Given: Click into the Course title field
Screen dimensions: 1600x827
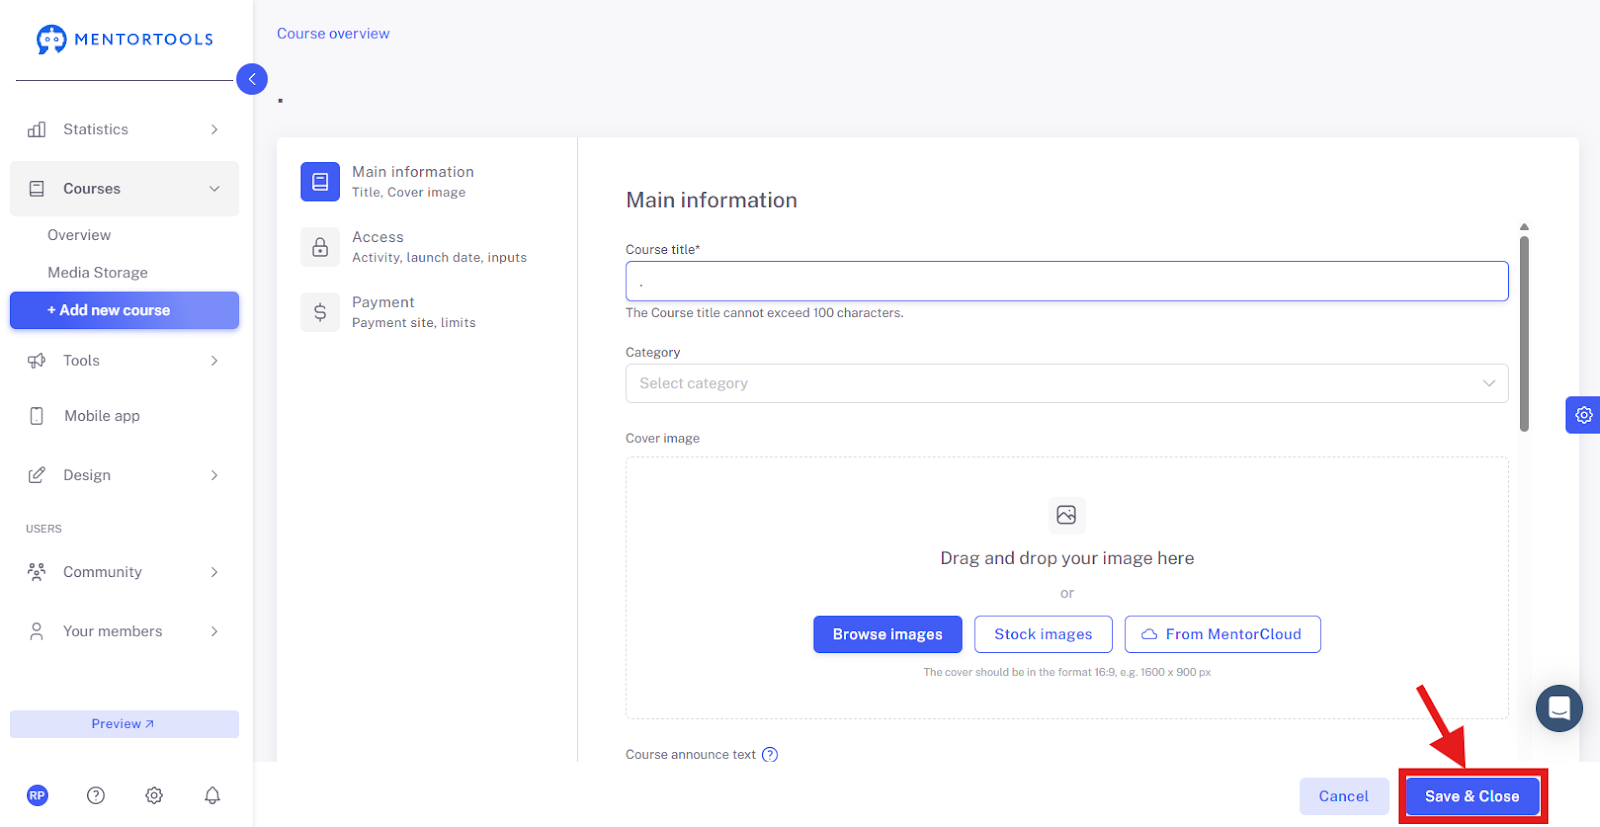Looking at the screenshot, I should (1067, 281).
